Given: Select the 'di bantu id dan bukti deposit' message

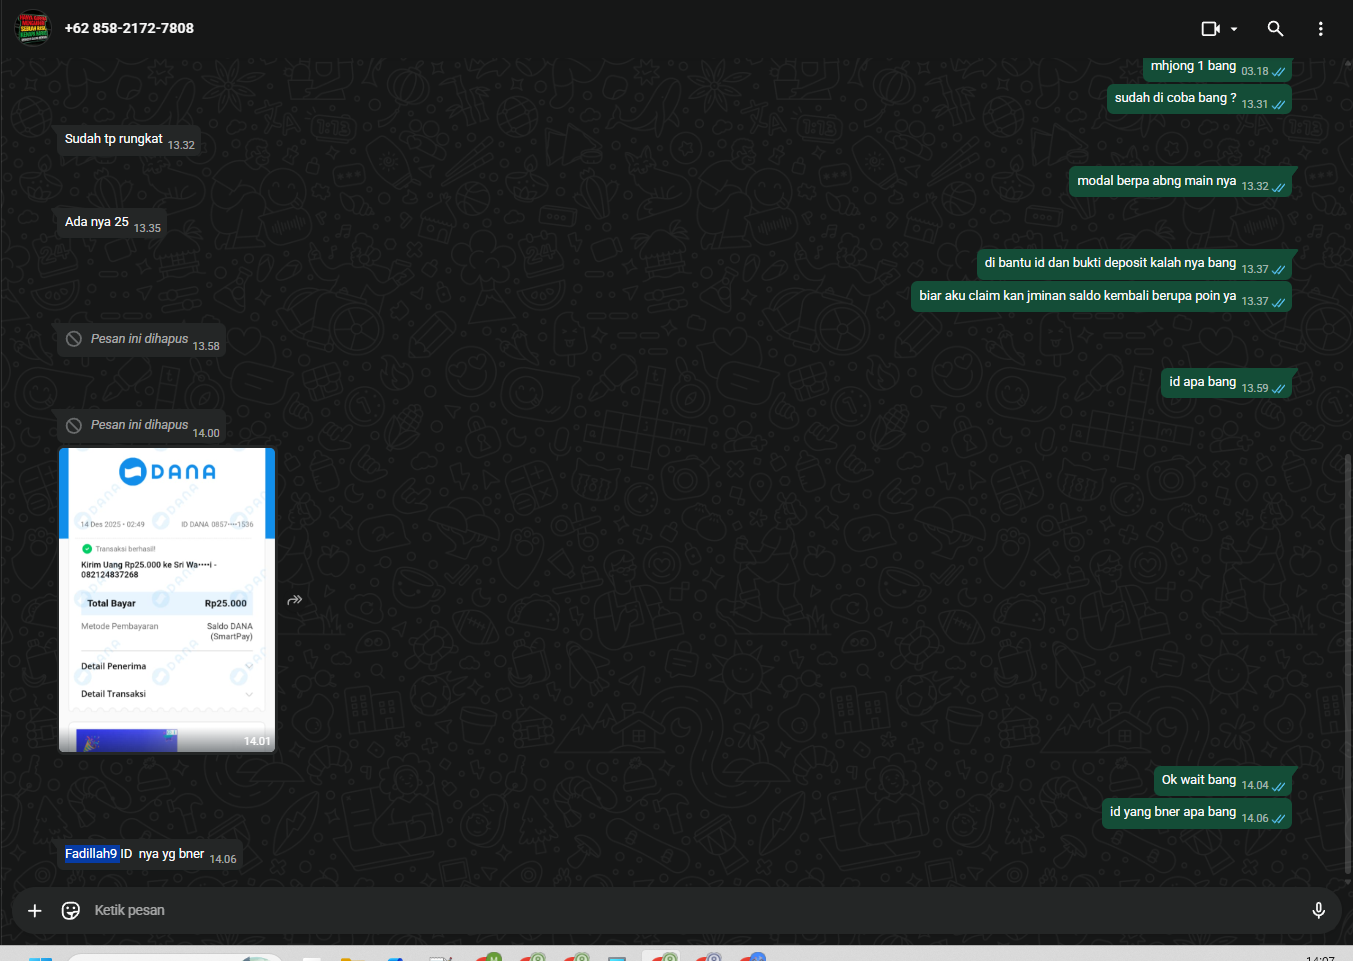Looking at the screenshot, I should pos(1134,264).
